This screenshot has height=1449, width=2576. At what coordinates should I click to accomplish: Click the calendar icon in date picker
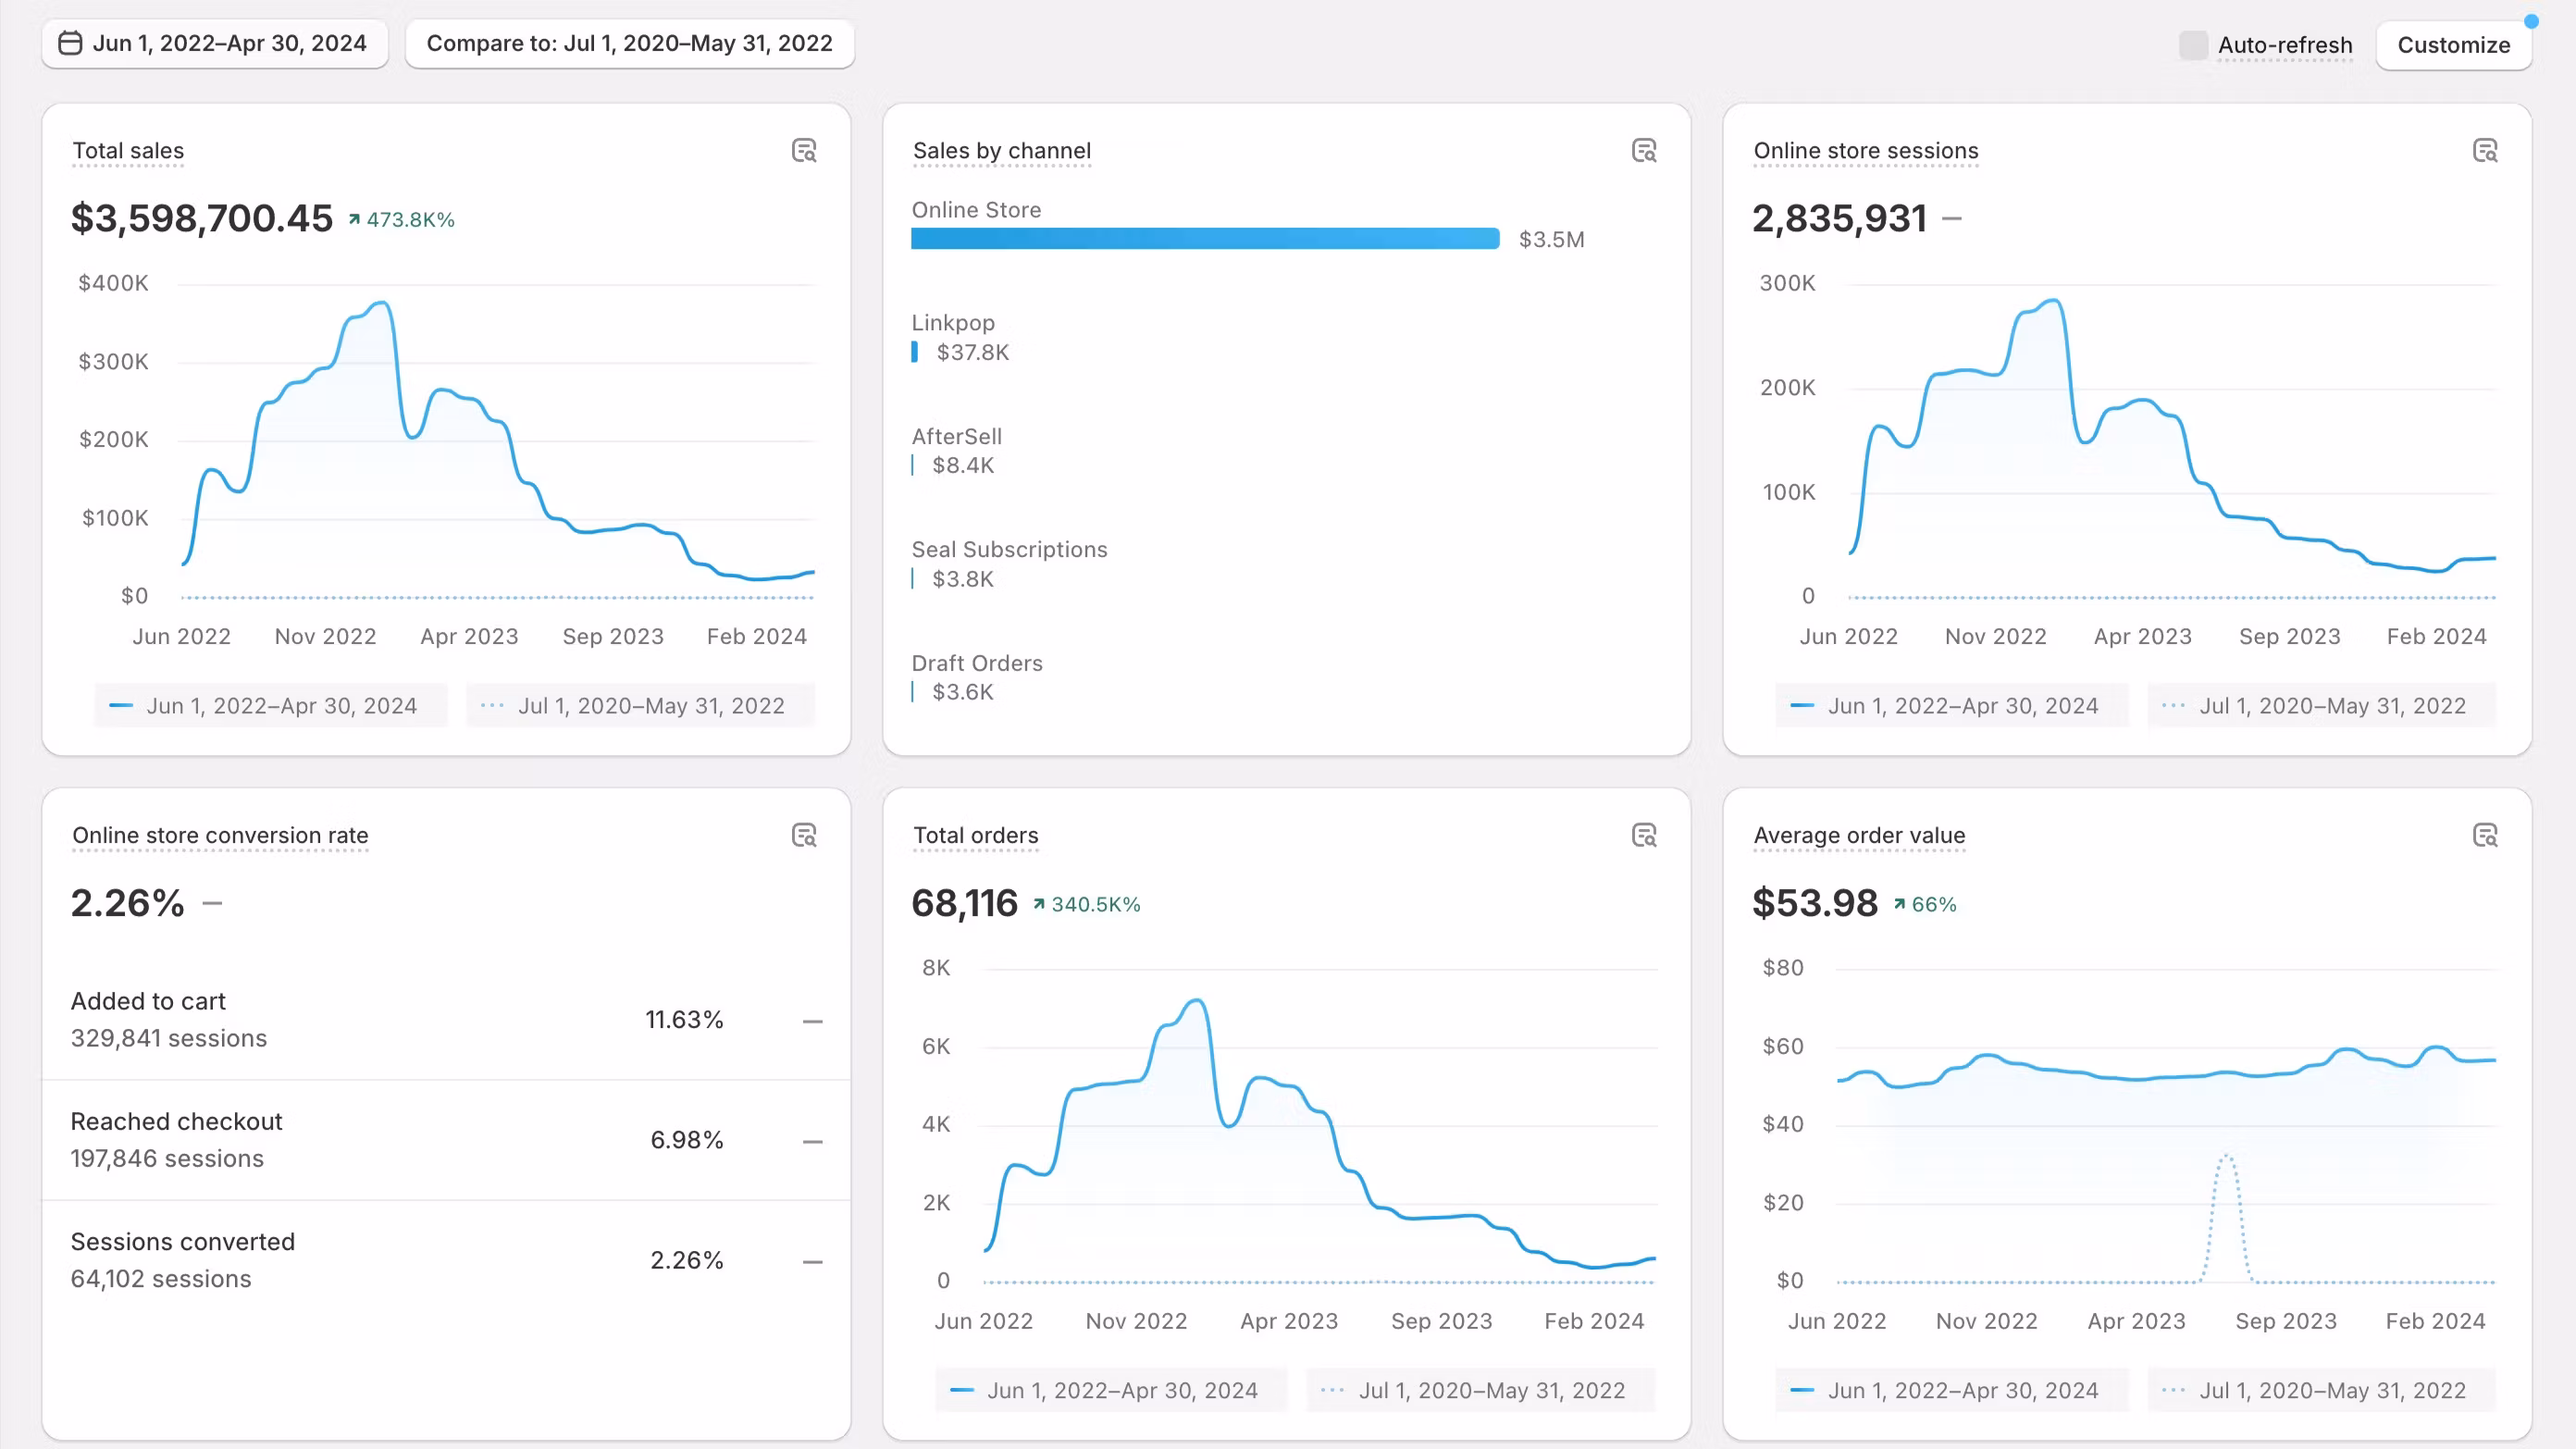(70, 43)
